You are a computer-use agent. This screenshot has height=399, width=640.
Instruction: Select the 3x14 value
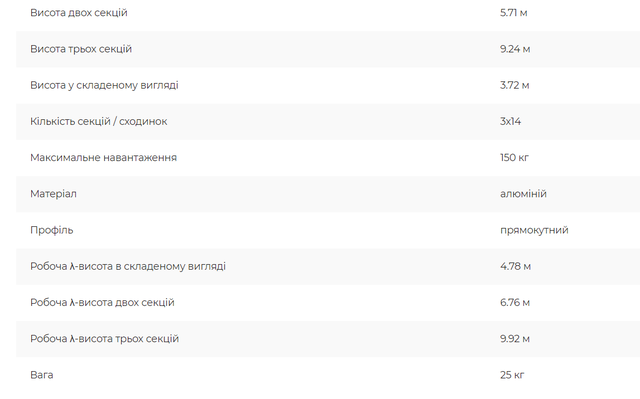coord(510,122)
